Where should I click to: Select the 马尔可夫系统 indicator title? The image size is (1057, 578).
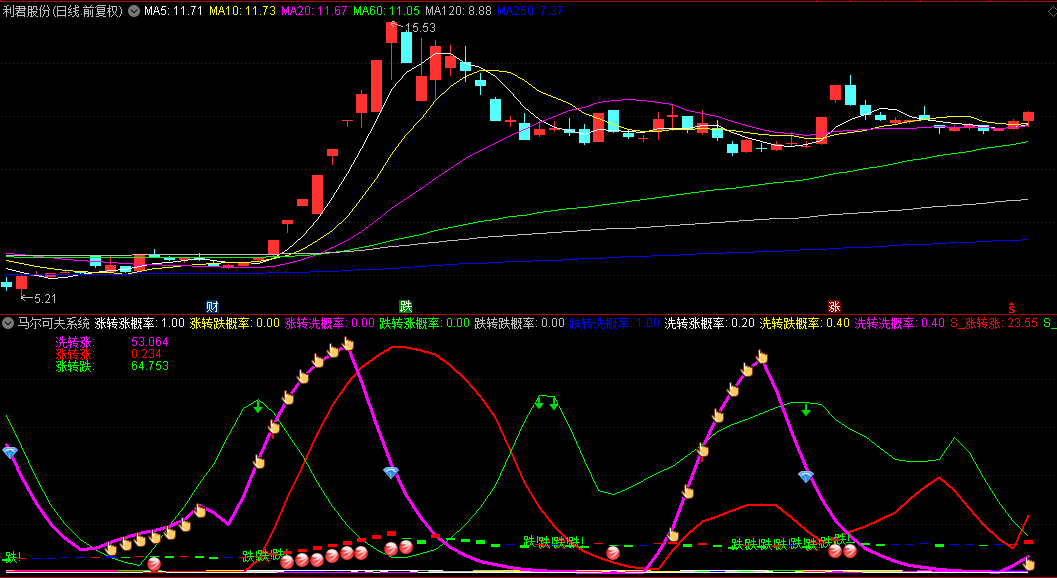pos(53,323)
